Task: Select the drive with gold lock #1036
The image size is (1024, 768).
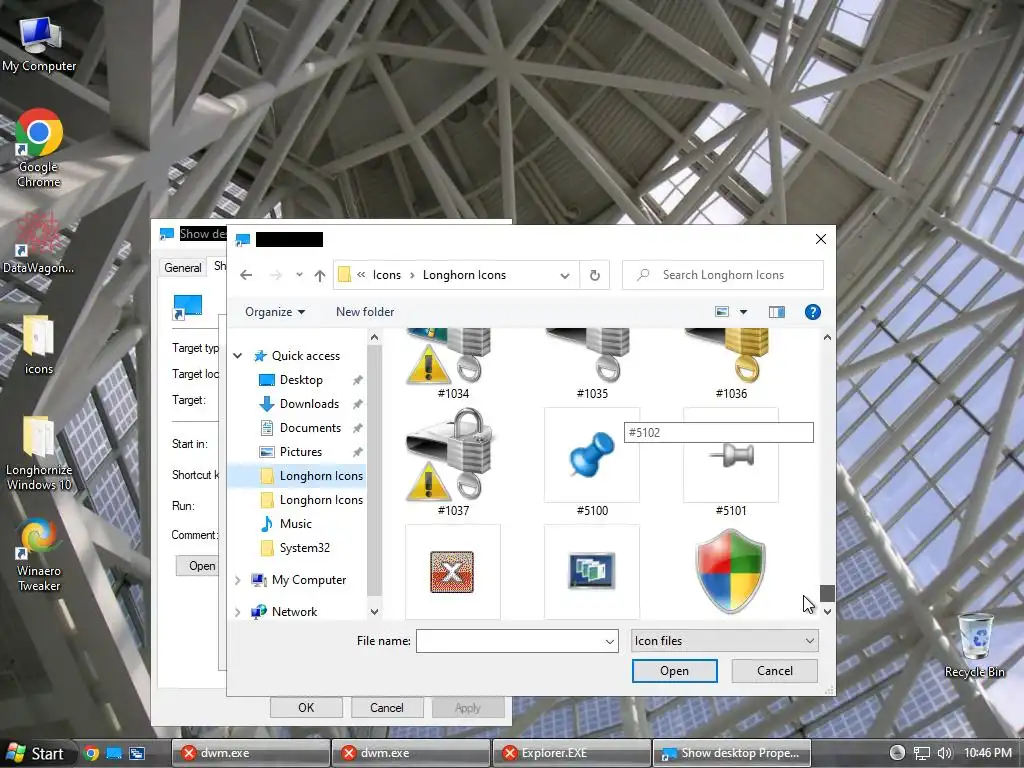Action: tap(731, 357)
